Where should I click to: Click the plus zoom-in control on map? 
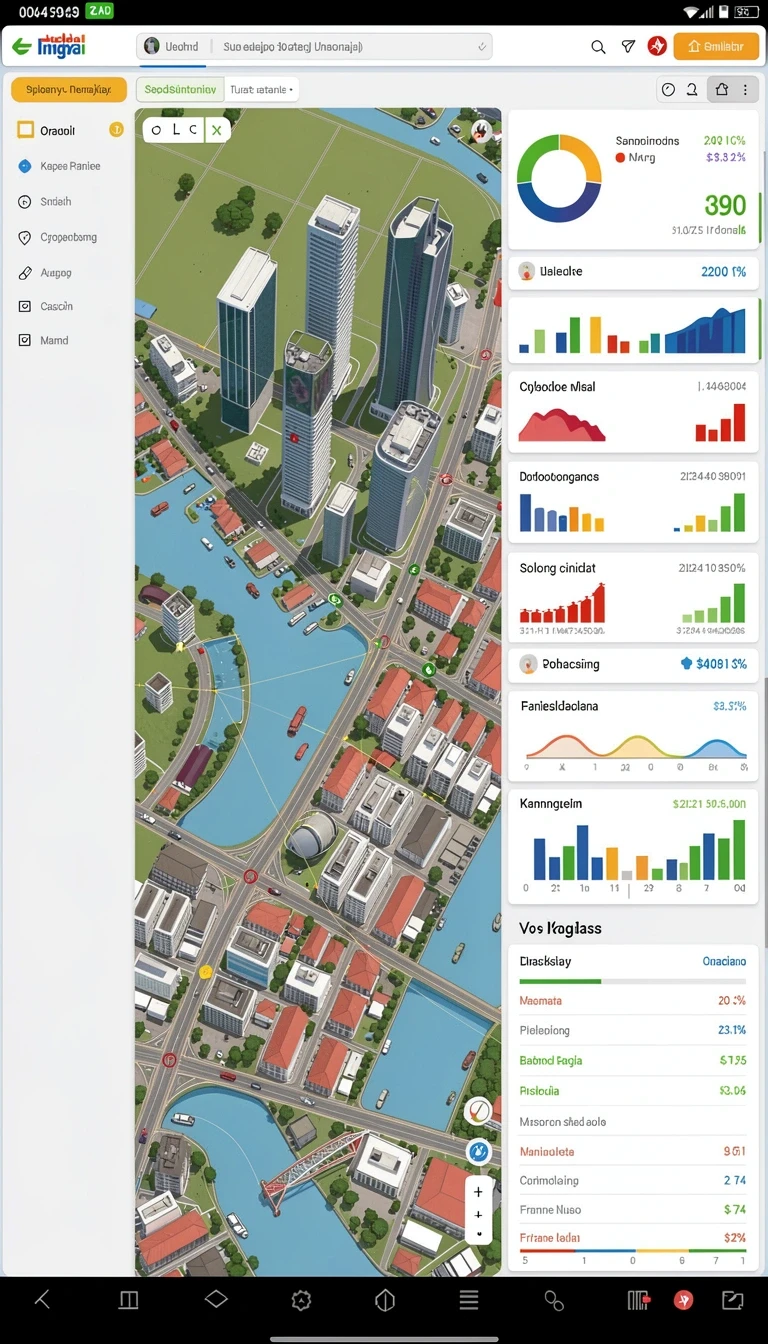click(x=478, y=1192)
